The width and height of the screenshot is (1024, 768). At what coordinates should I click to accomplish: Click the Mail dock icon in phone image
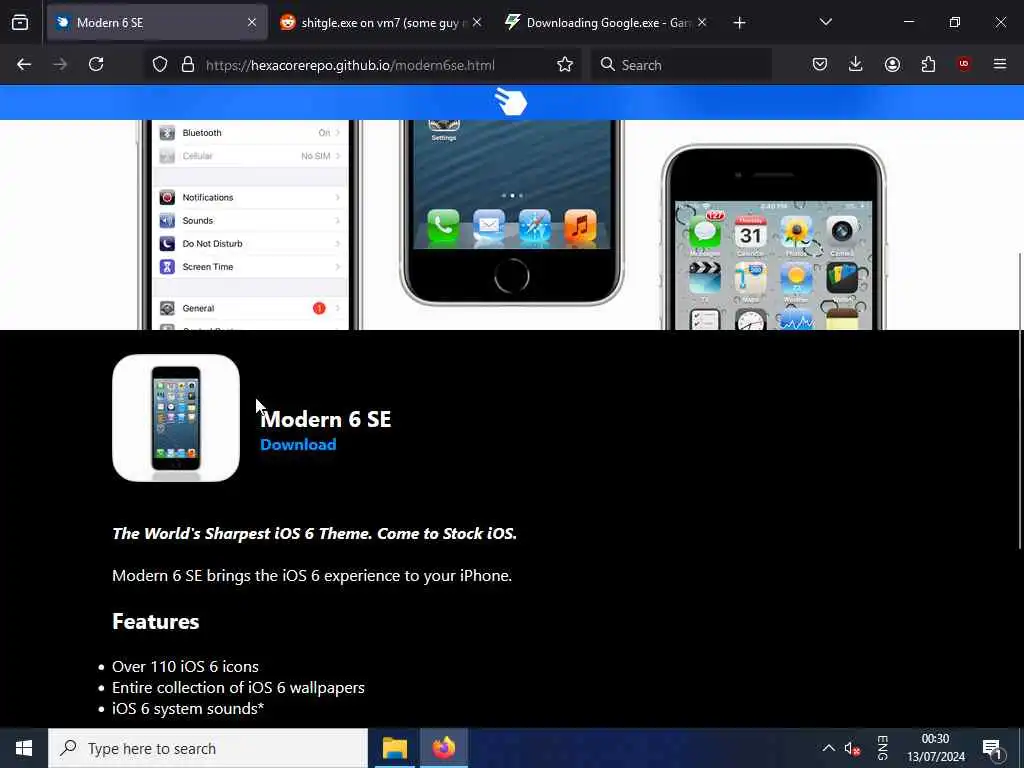pos(489,227)
